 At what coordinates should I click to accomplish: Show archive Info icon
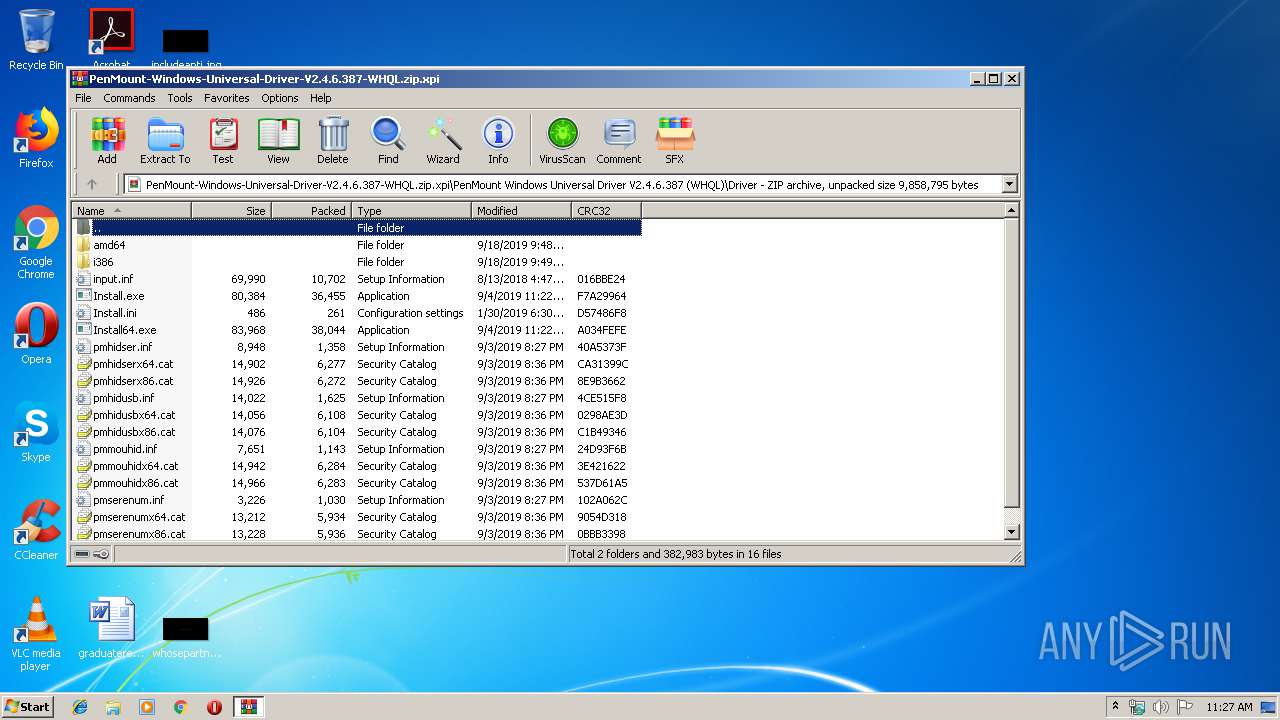(498, 140)
